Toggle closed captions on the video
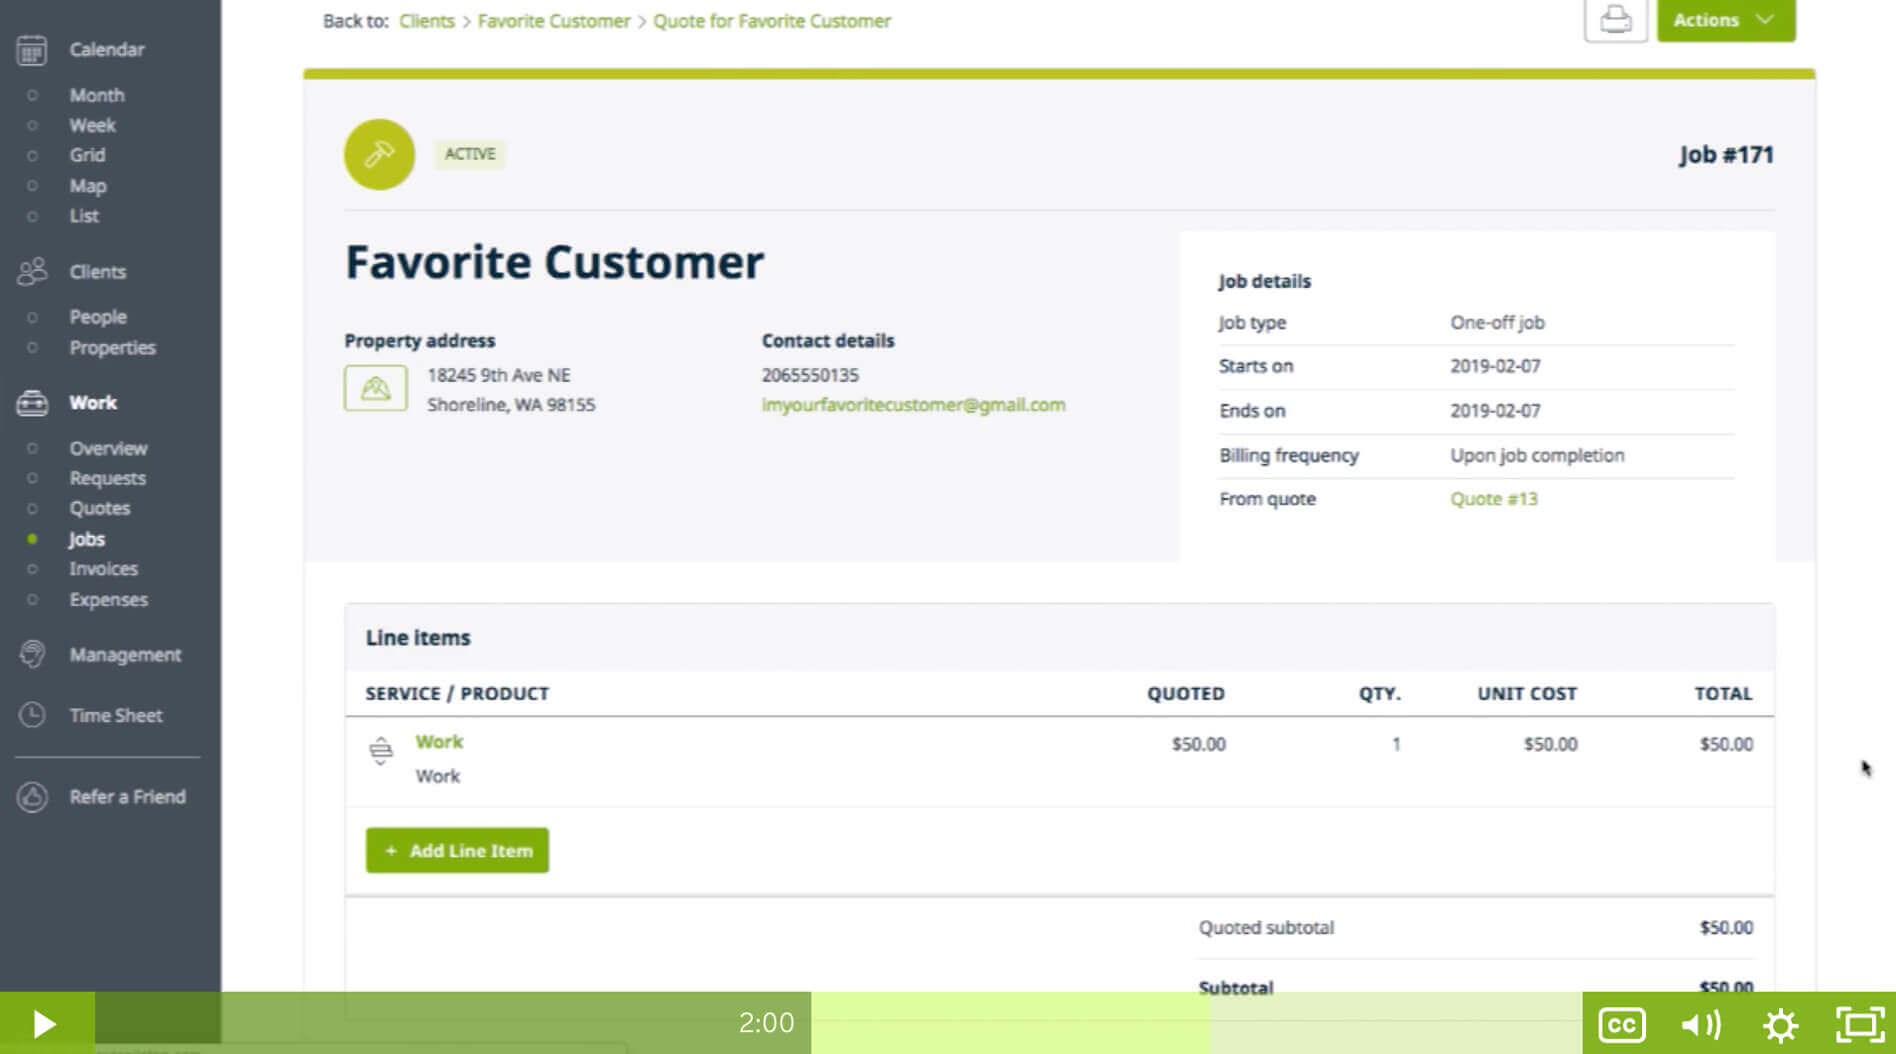 [1621, 1024]
